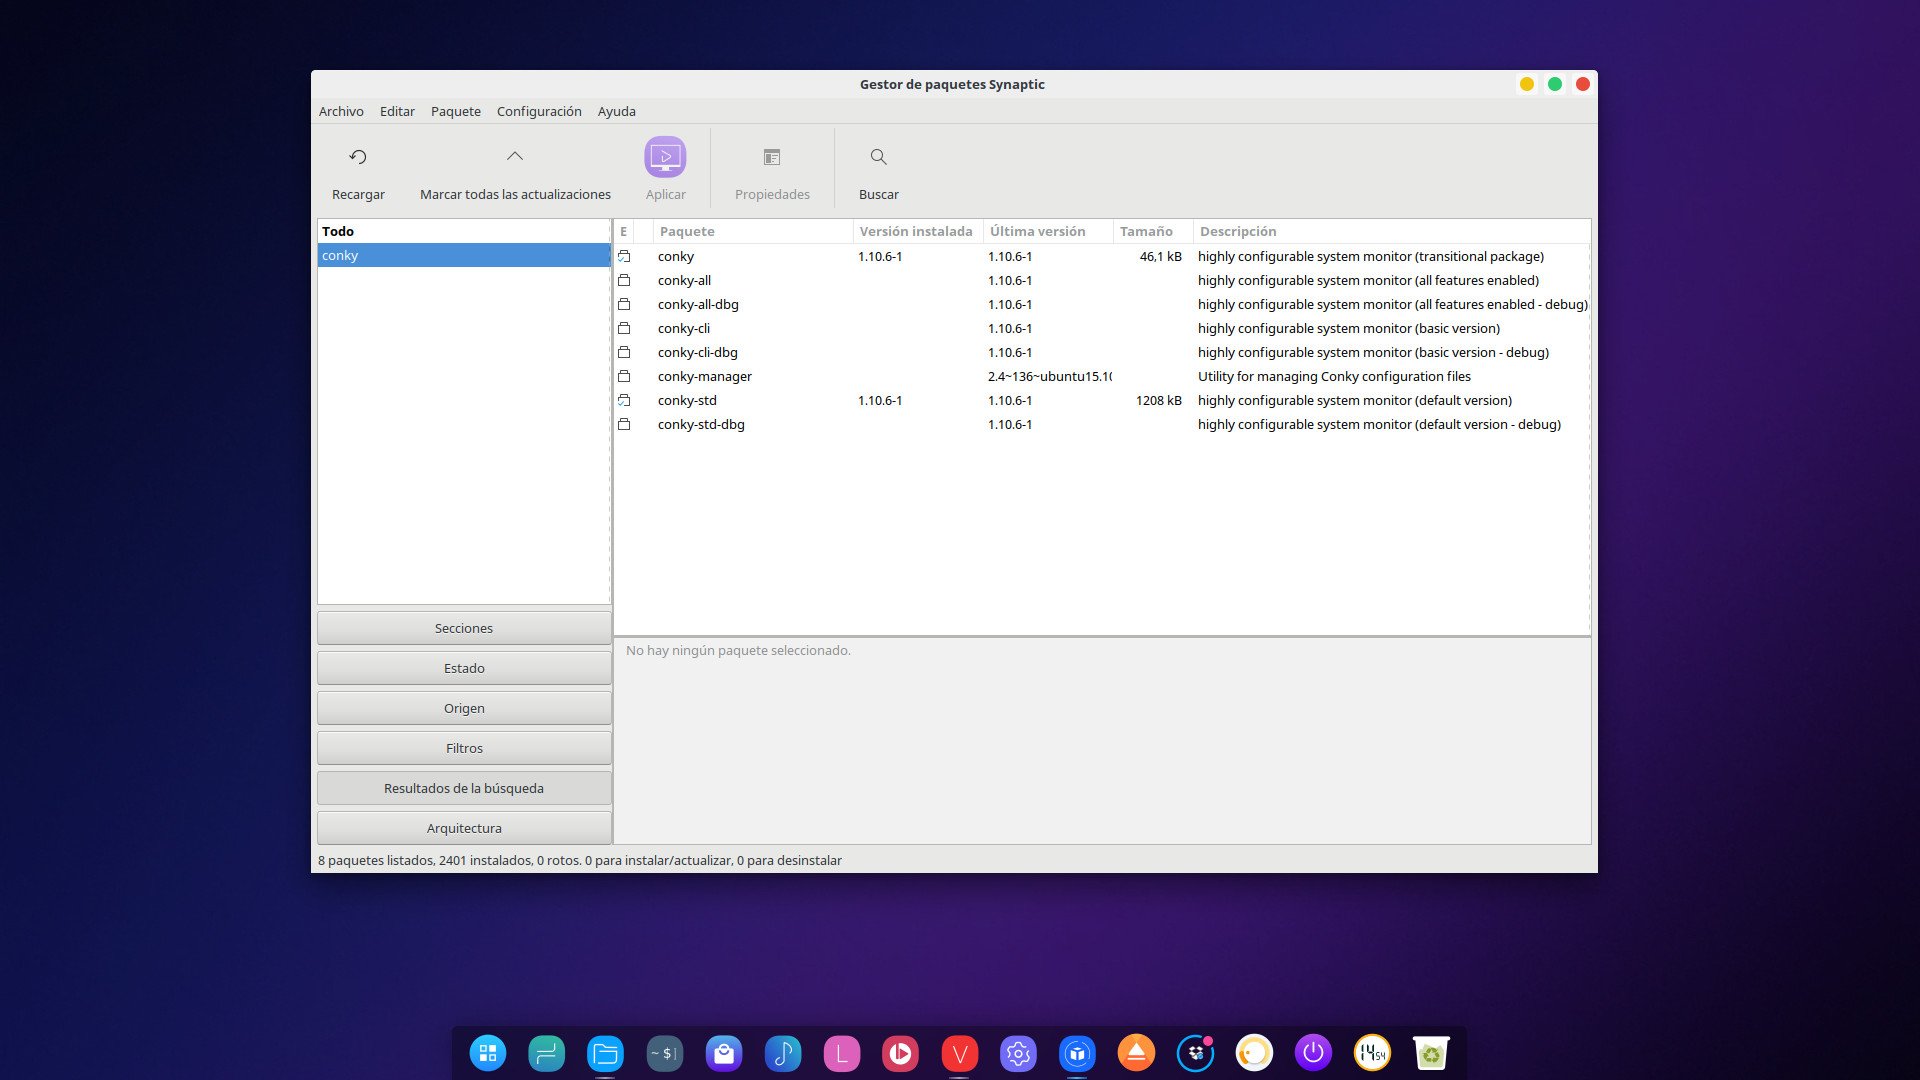Click the purple power button in dock
Screen dimensions: 1920x1080
1313,1053
